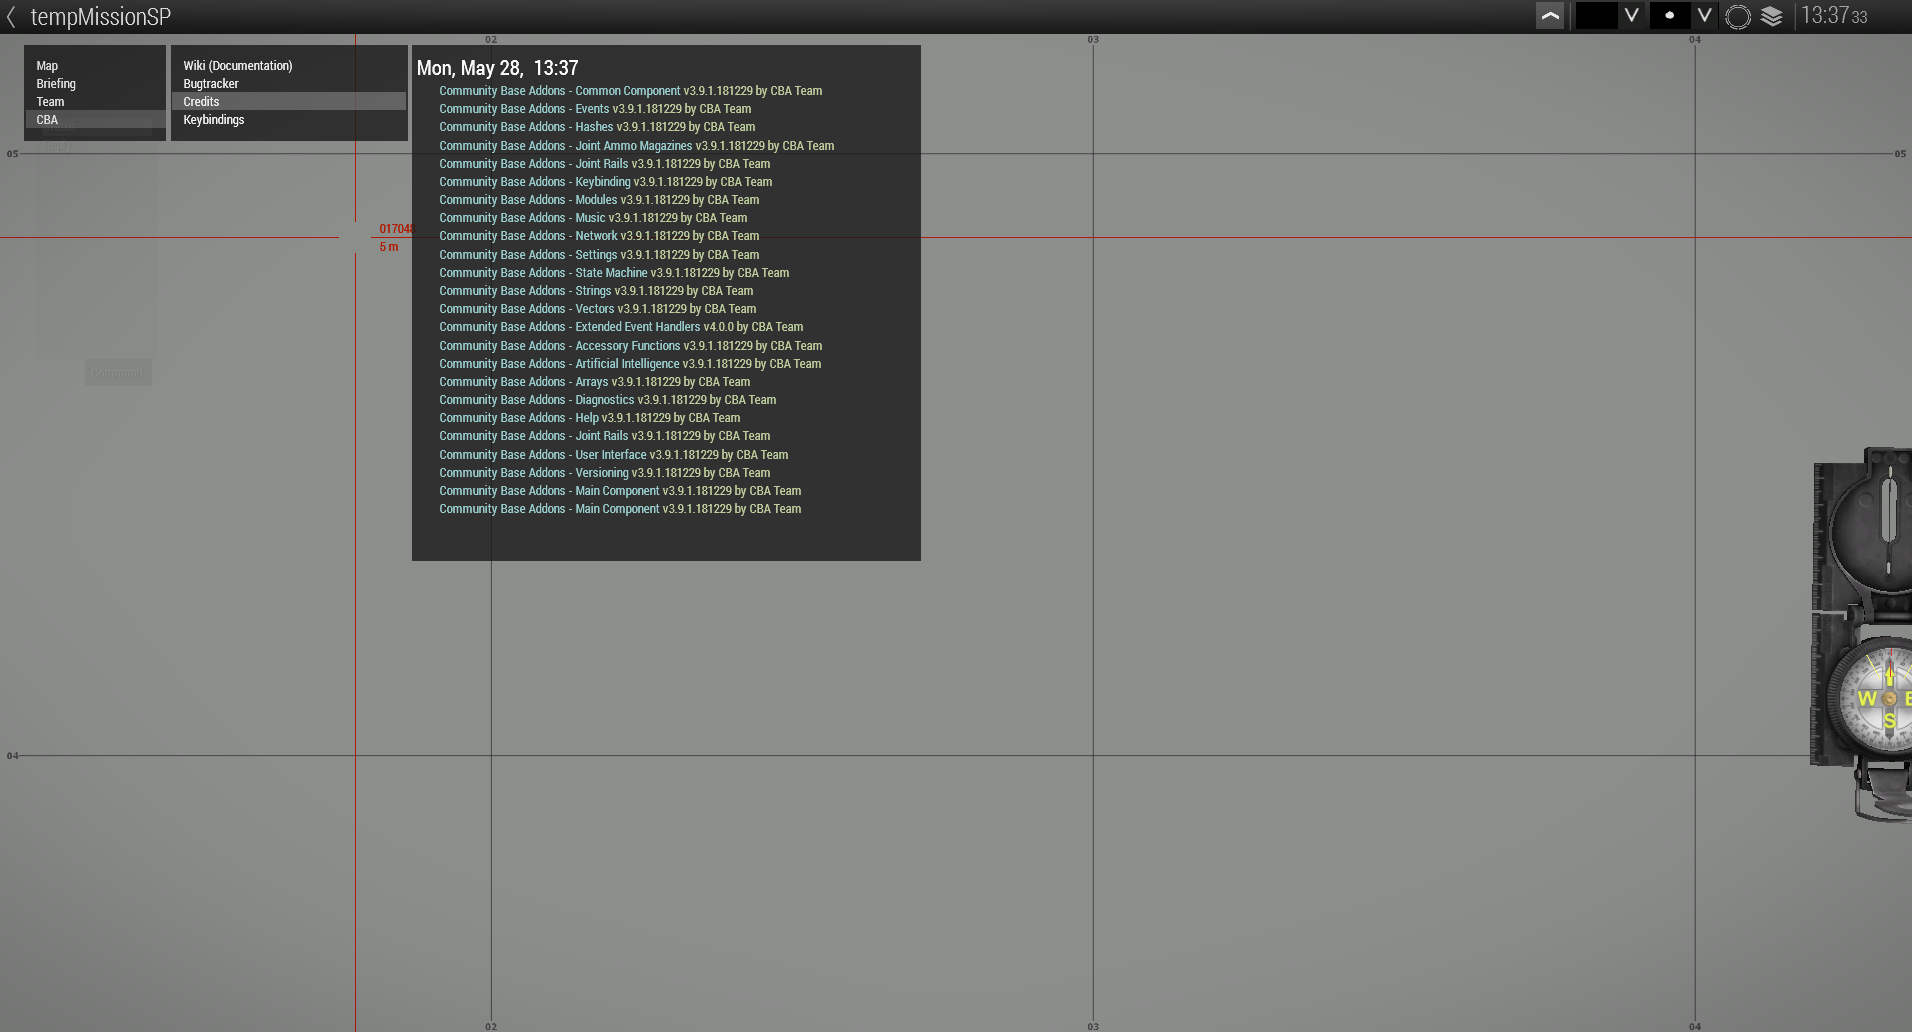Image resolution: width=1912 pixels, height=1032 pixels.
Task: Click the 'Help v3.9.1.181229' credit line
Action: [590, 418]
